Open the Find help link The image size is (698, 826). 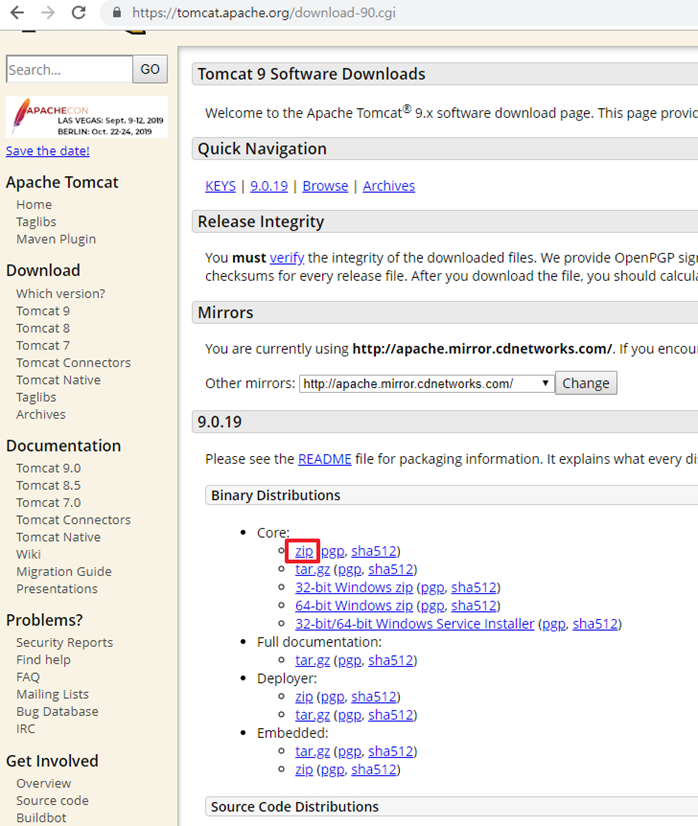tap(43, 660)
